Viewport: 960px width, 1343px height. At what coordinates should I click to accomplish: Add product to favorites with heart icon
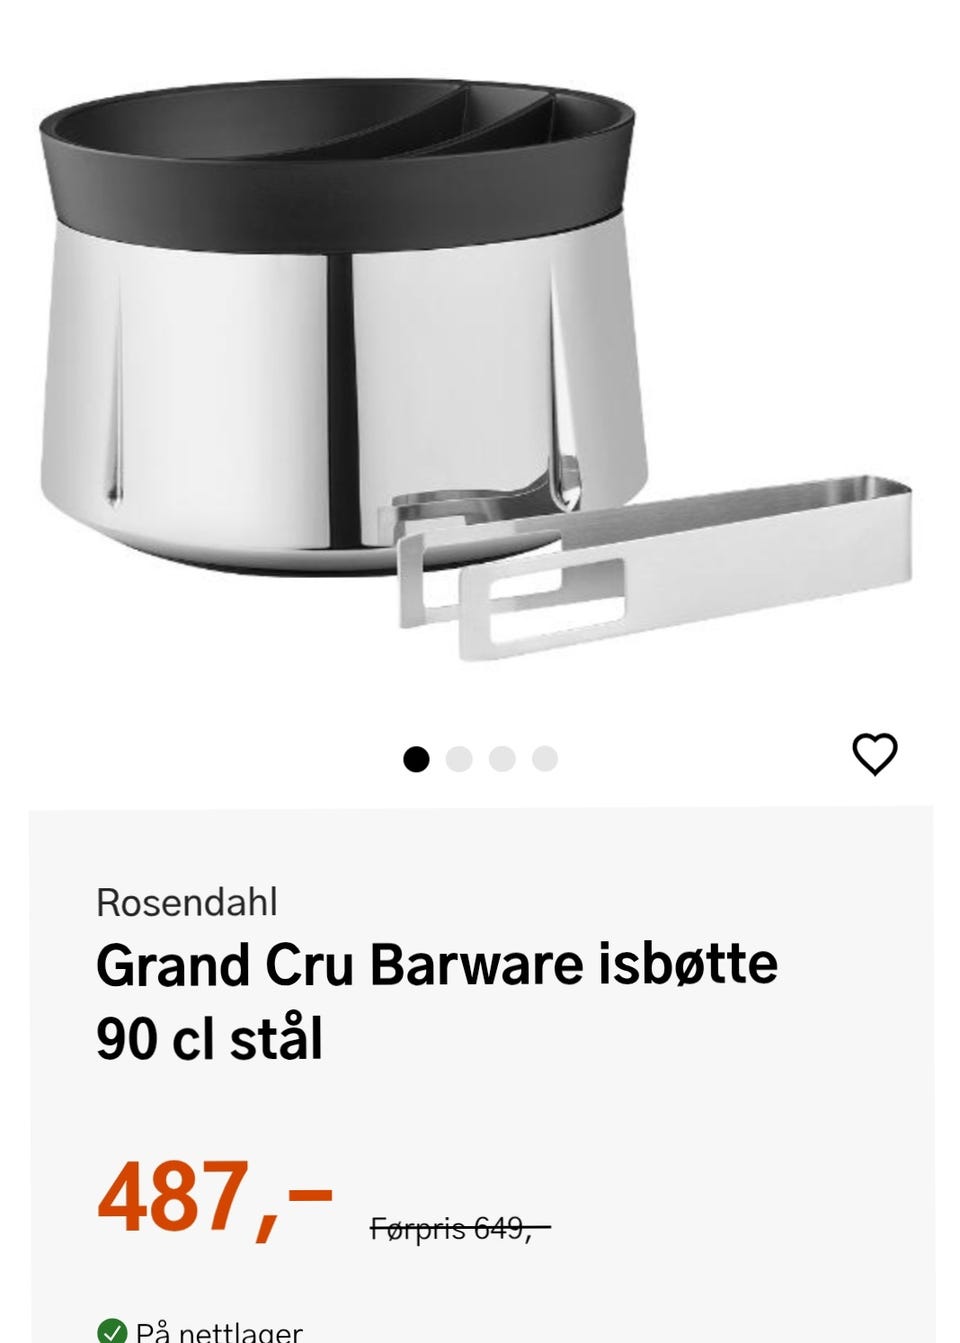click(875, 755)
